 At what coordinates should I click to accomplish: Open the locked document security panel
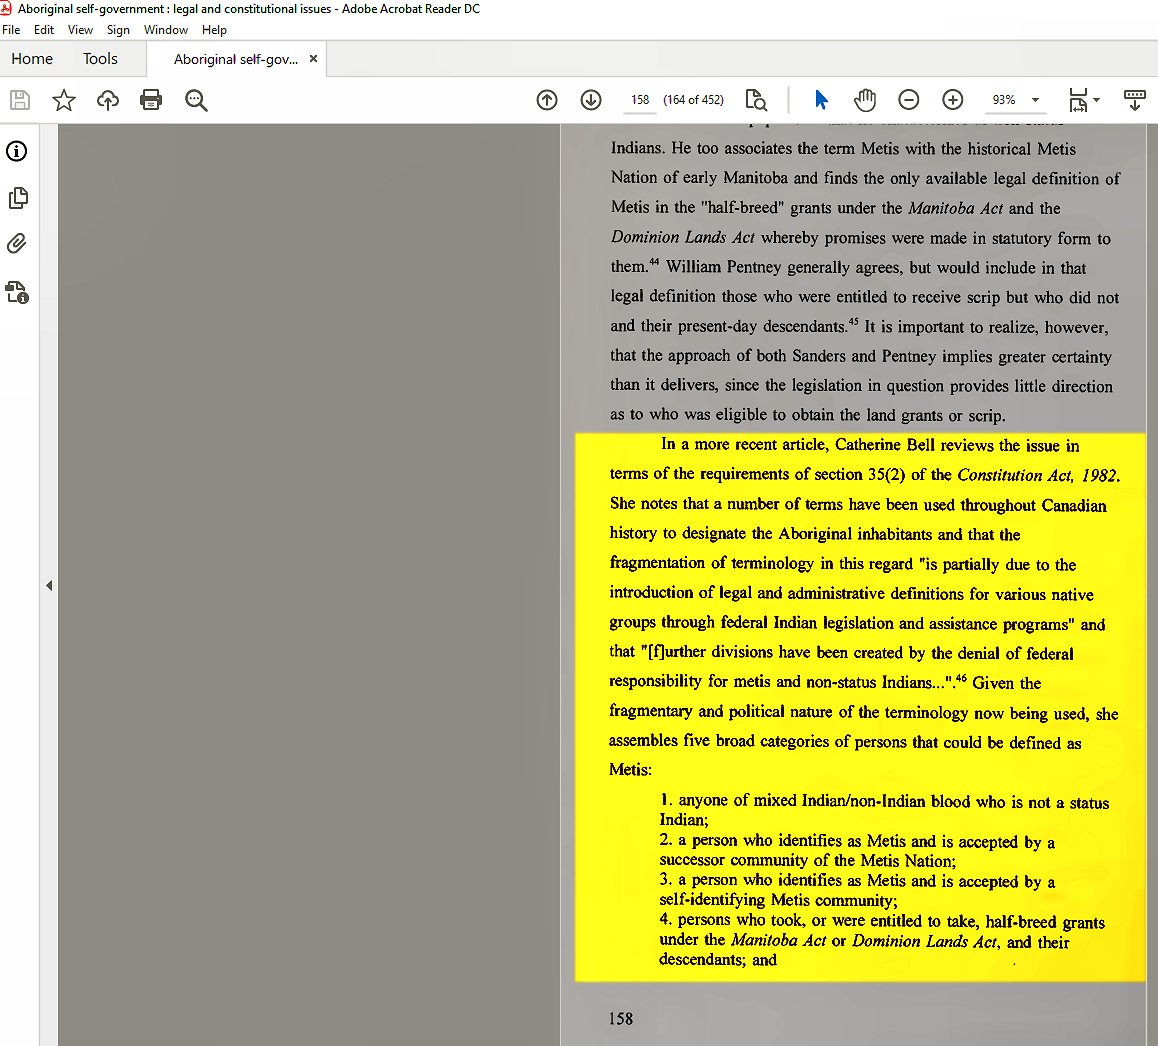[x=17, y=292]
